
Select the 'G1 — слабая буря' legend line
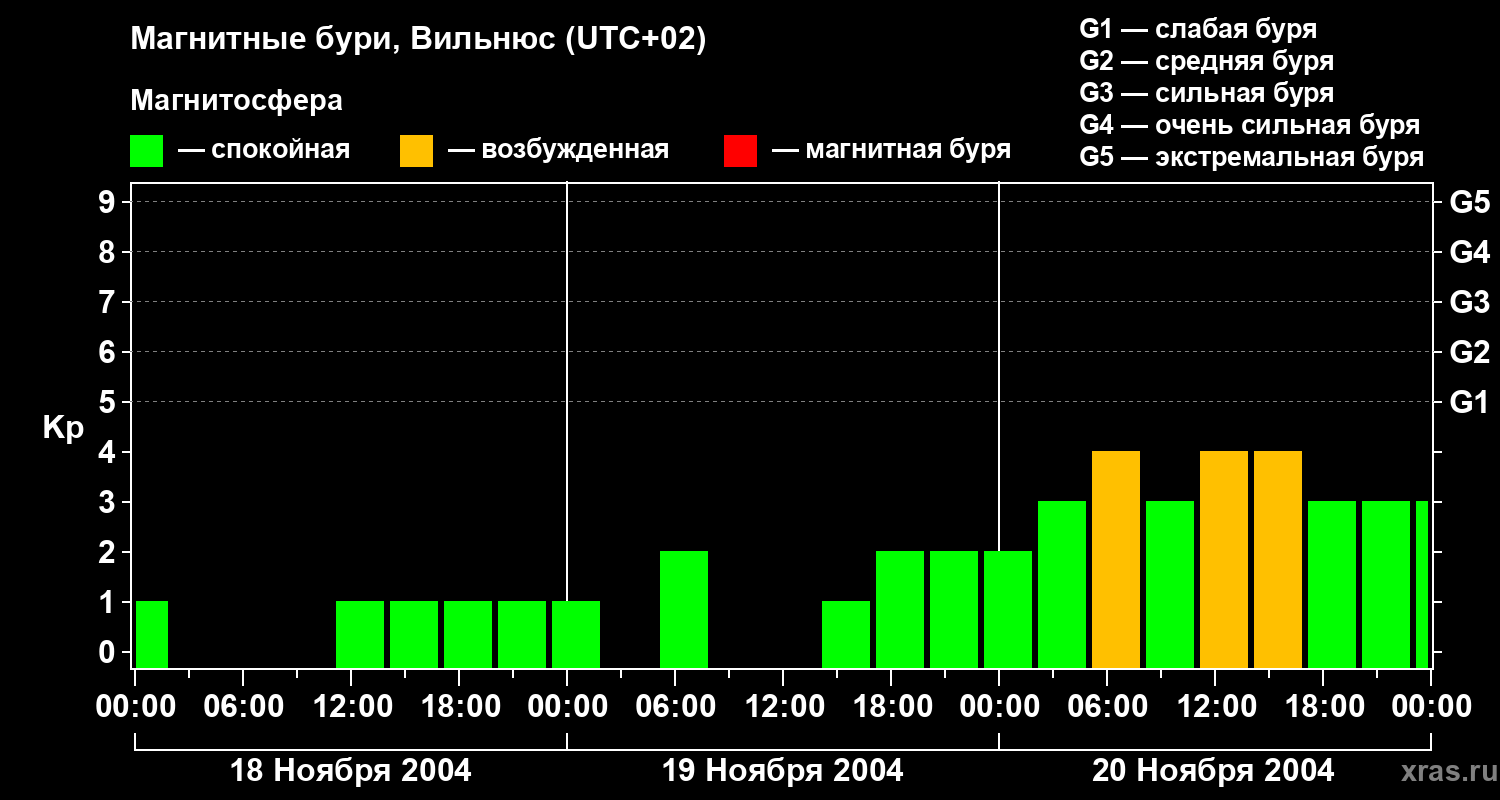(x=1198, y=29)
